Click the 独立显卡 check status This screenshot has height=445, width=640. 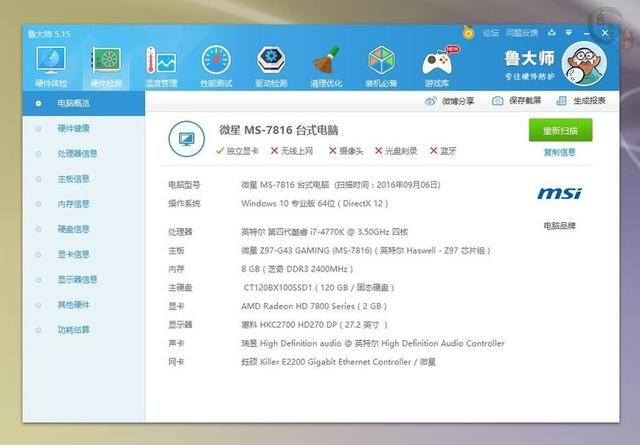click(x=237, y=151)
